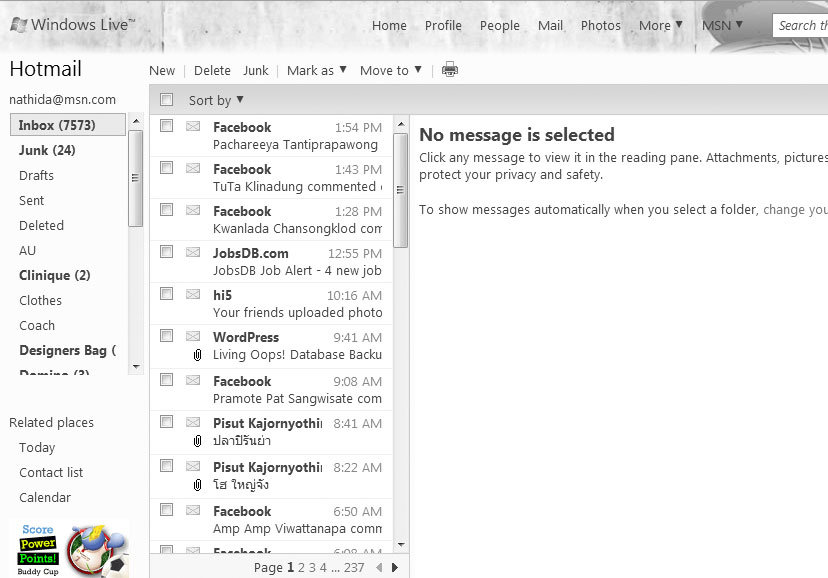828x578 pixels.
Task: Click folder list scroll up arrow
Action: pyautogui.click(x=136, y=121)
